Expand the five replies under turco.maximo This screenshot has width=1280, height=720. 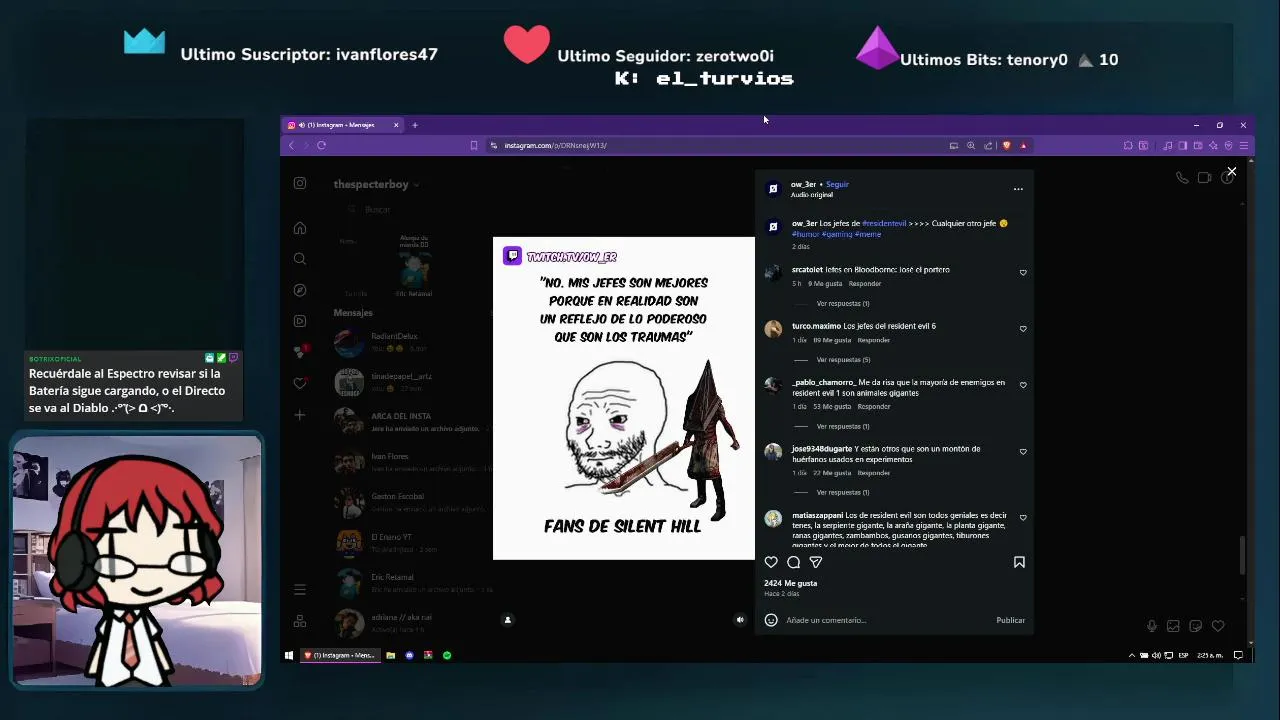pyautogui.click(x=843, y=360)
